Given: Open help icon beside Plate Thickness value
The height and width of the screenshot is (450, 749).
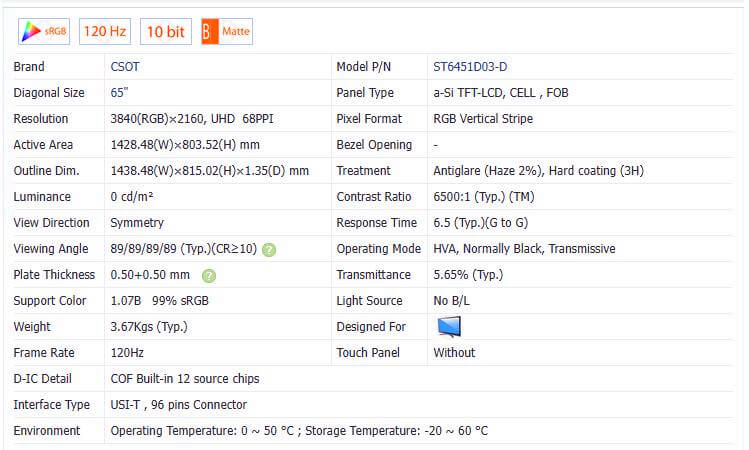Looking at the screenshot, I should 208,275.
